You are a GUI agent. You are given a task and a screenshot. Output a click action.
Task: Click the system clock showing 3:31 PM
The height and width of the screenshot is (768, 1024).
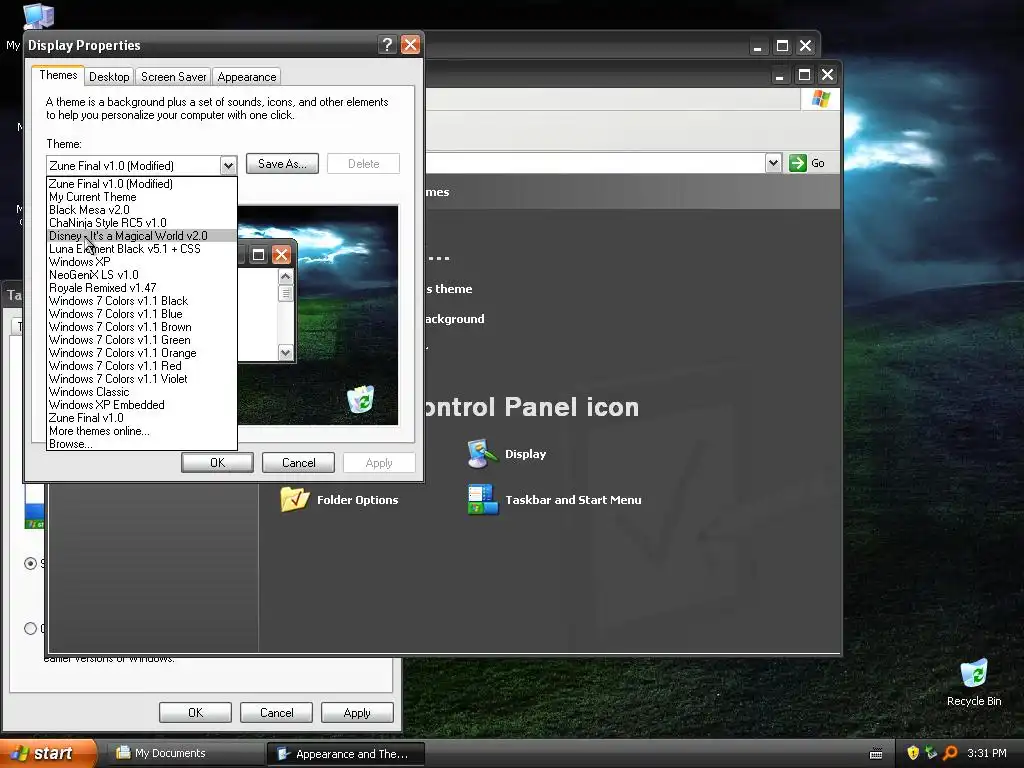pyautogui.click(x=987, y=753)
